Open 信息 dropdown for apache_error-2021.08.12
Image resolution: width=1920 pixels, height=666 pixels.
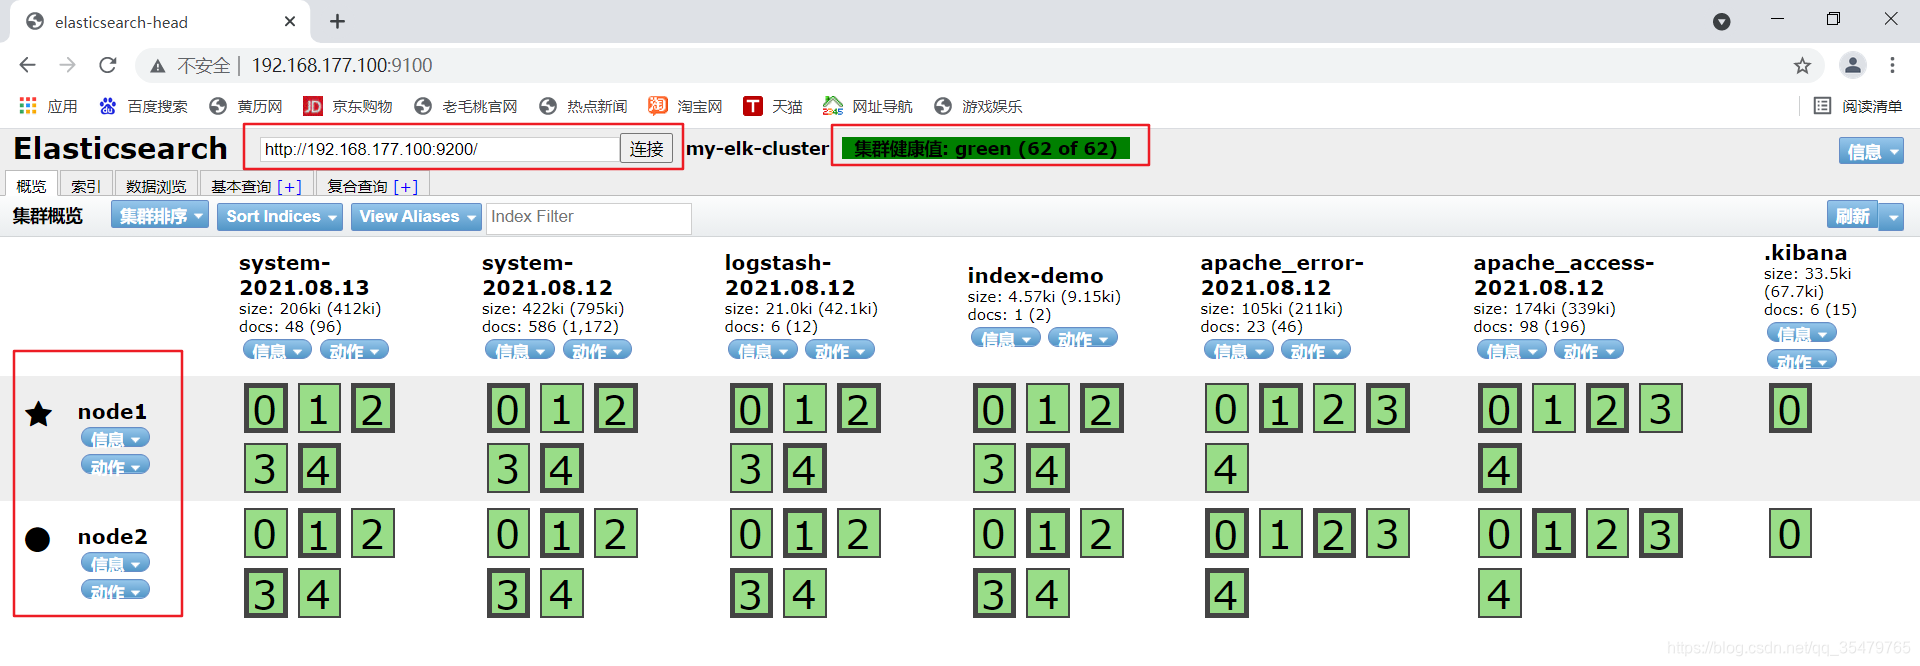point(1238,350)
